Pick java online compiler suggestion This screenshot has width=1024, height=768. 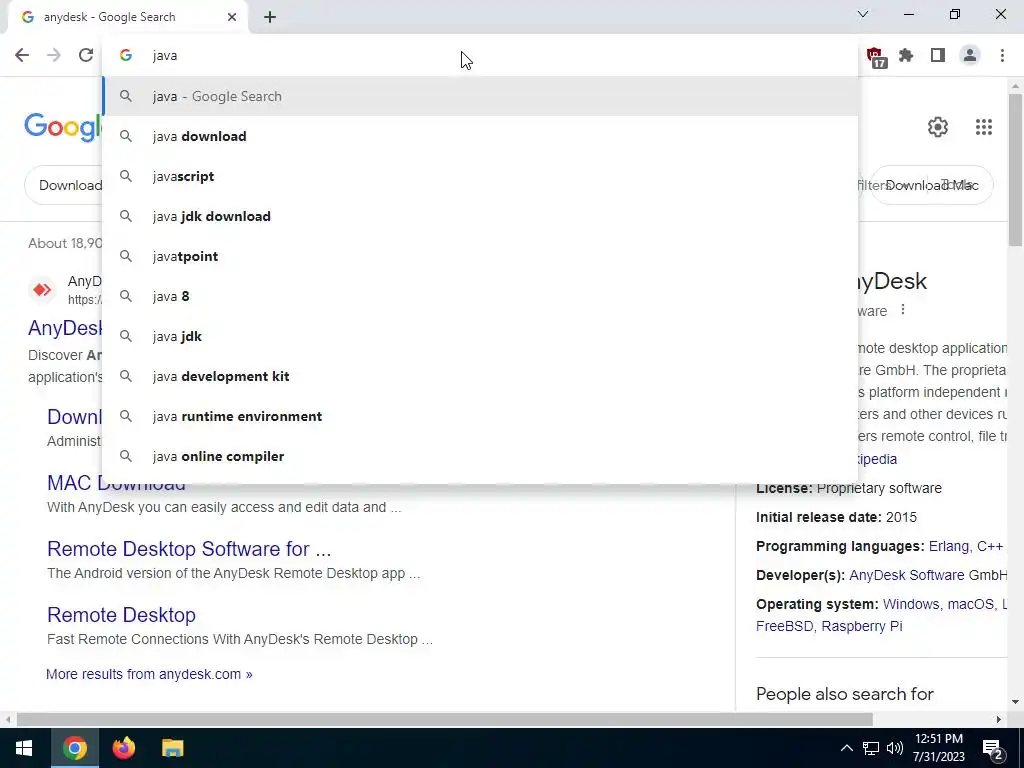pos(480,456)
